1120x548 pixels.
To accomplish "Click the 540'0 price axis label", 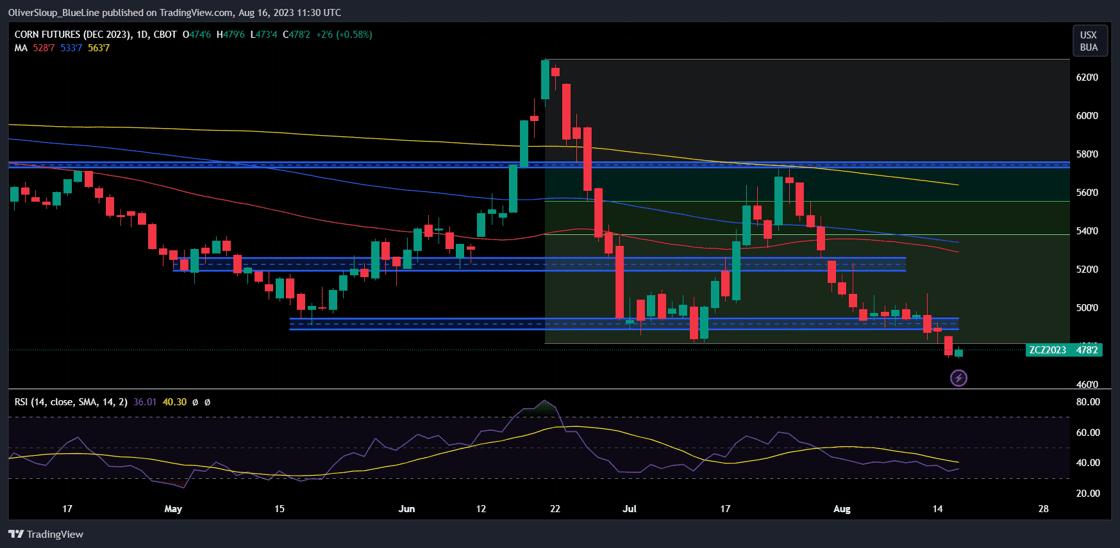I will 1086,231.
